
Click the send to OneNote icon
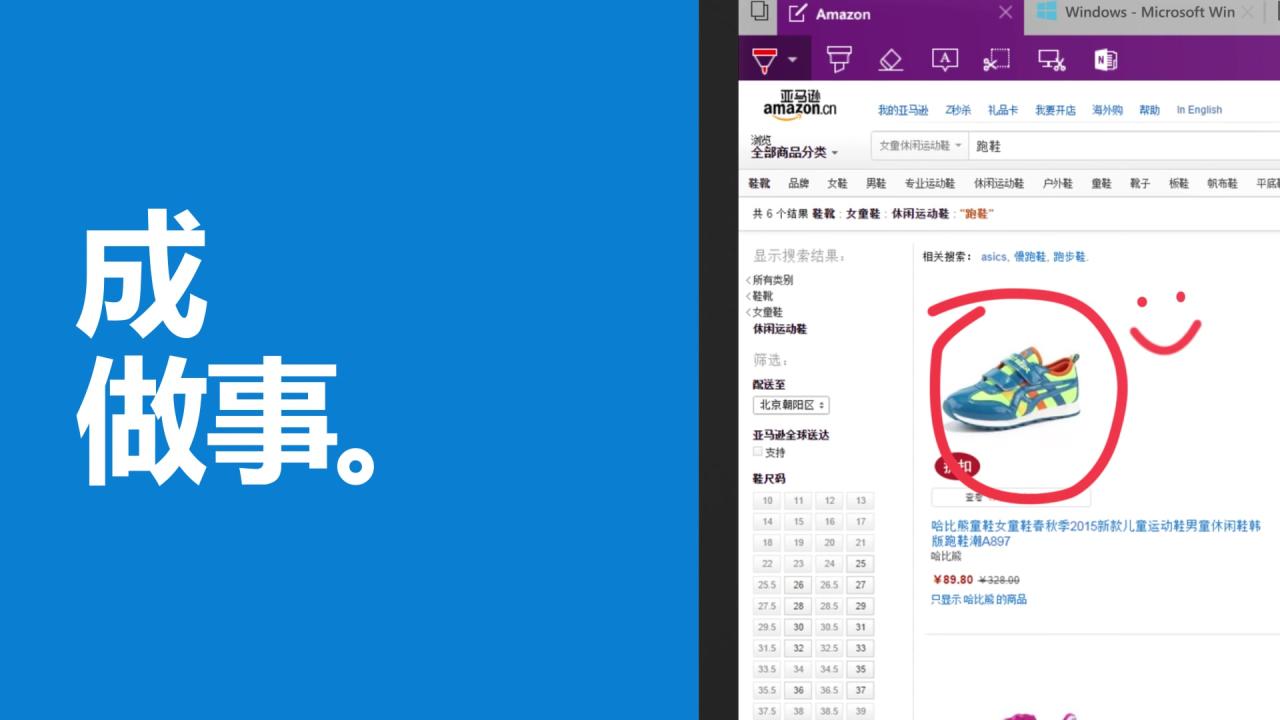click(1104, 60)
